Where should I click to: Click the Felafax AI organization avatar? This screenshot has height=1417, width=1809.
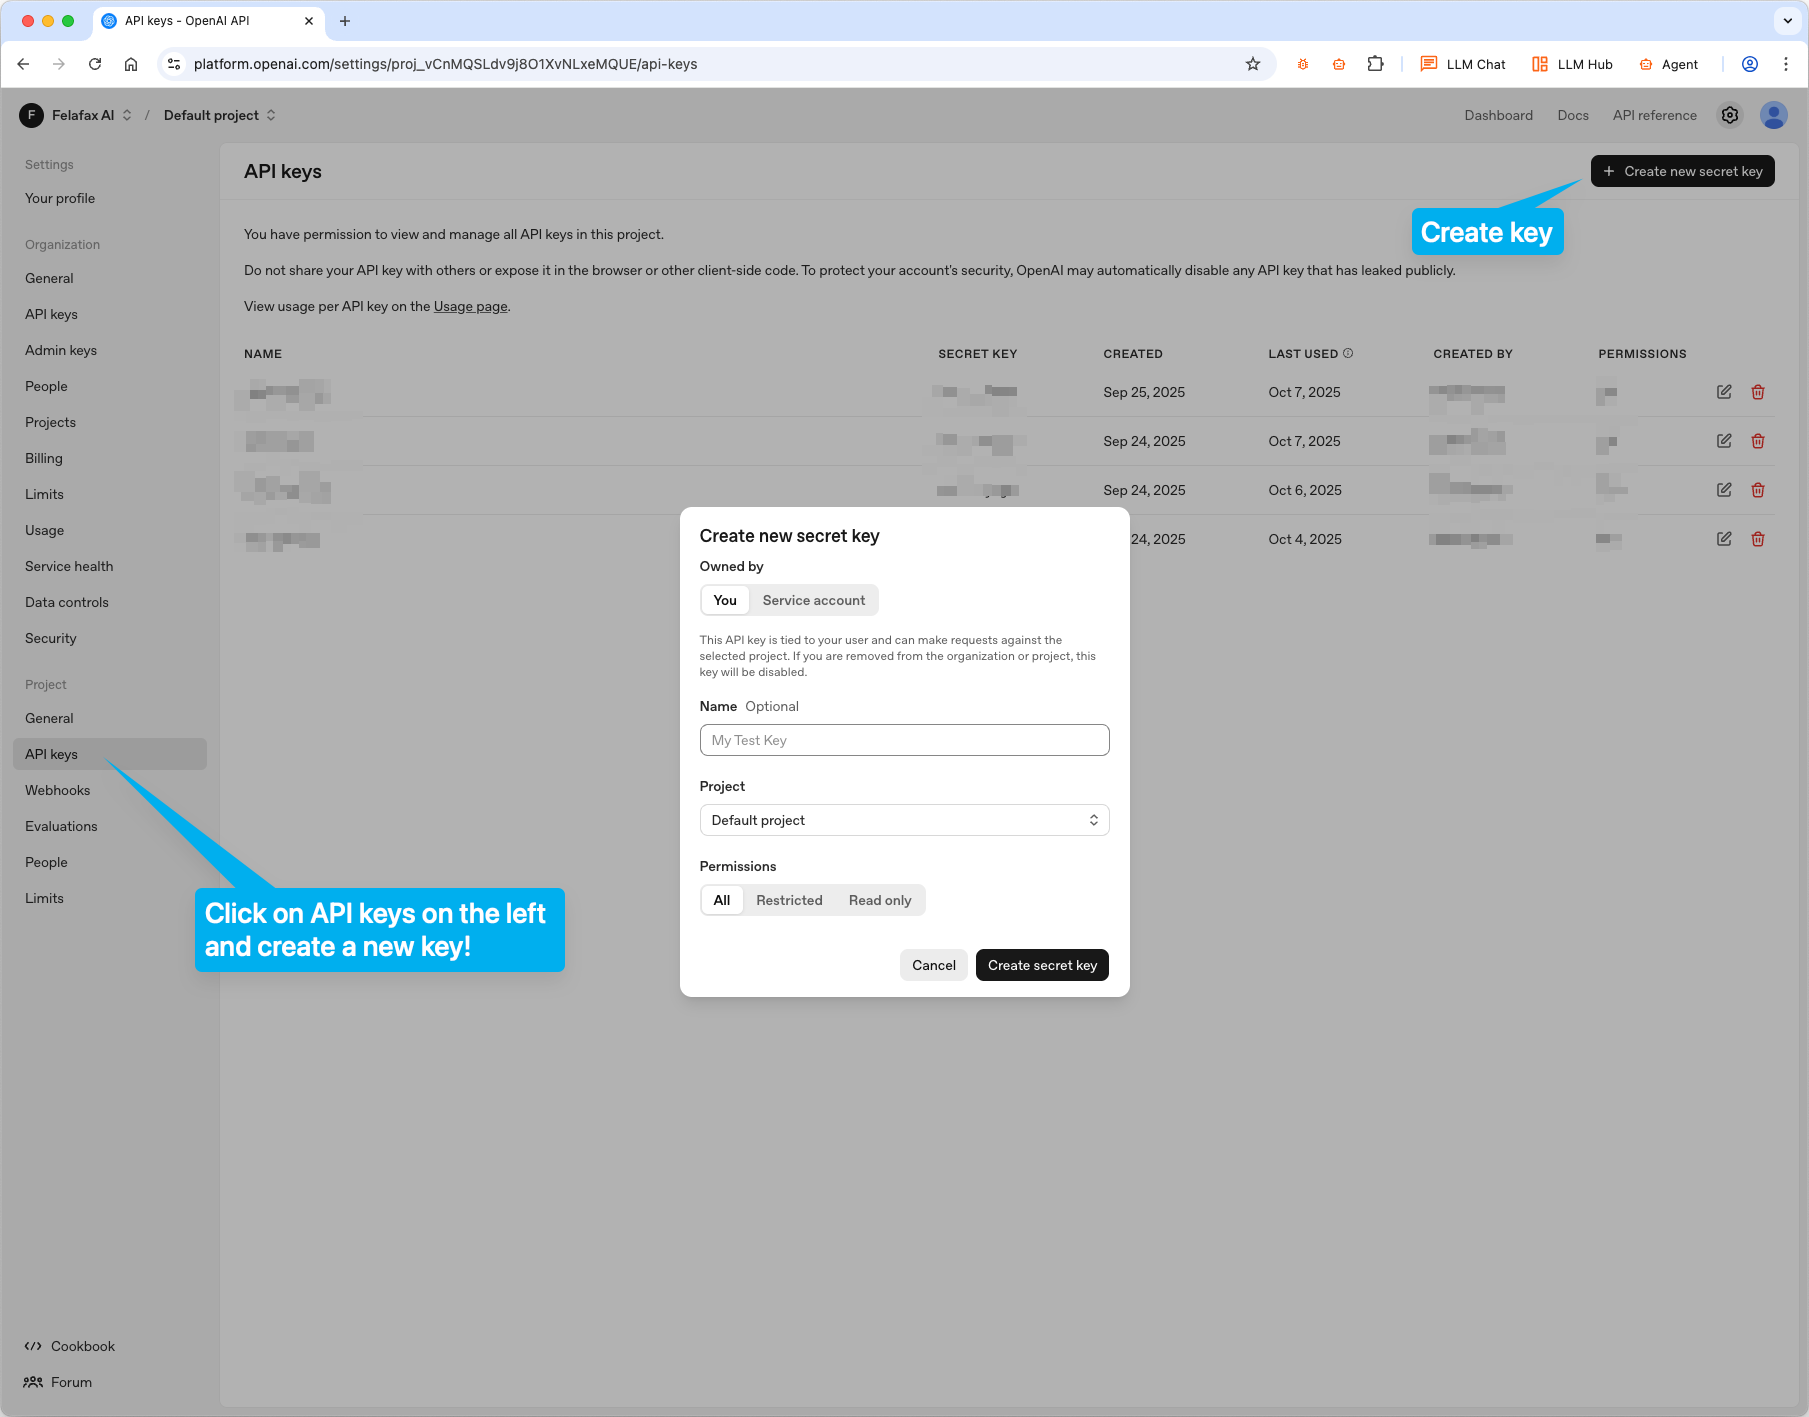pos(31,115)
